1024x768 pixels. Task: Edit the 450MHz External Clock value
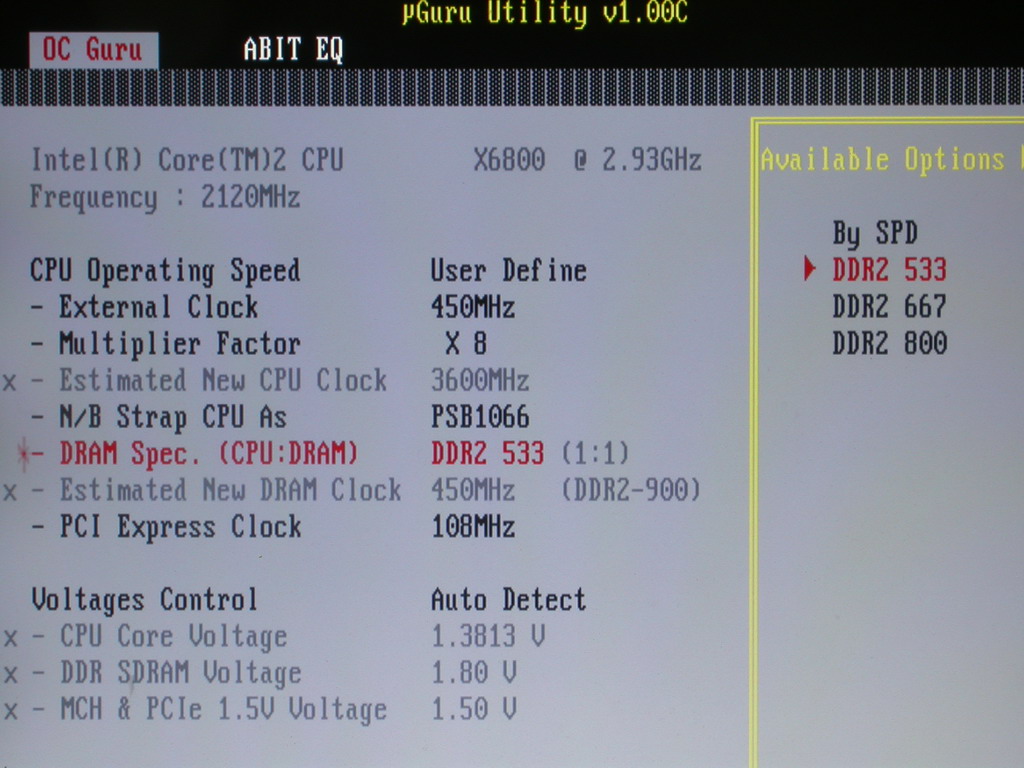point(473,307)
